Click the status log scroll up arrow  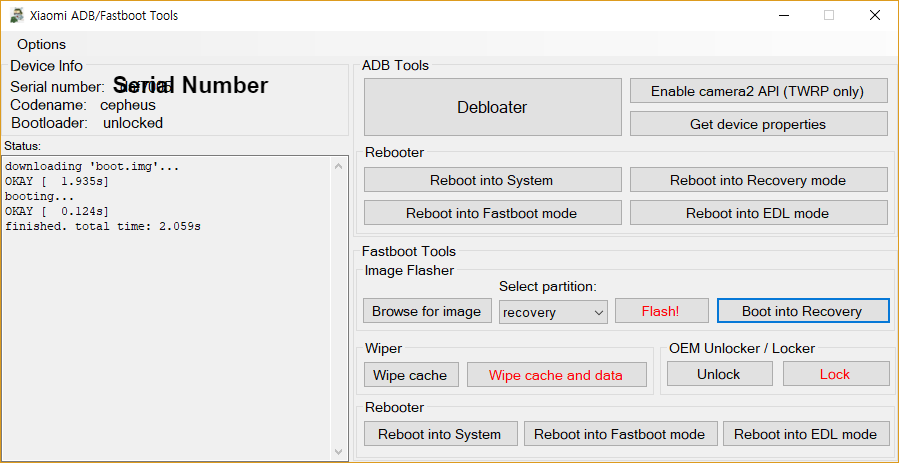click(x=338, y=166)
